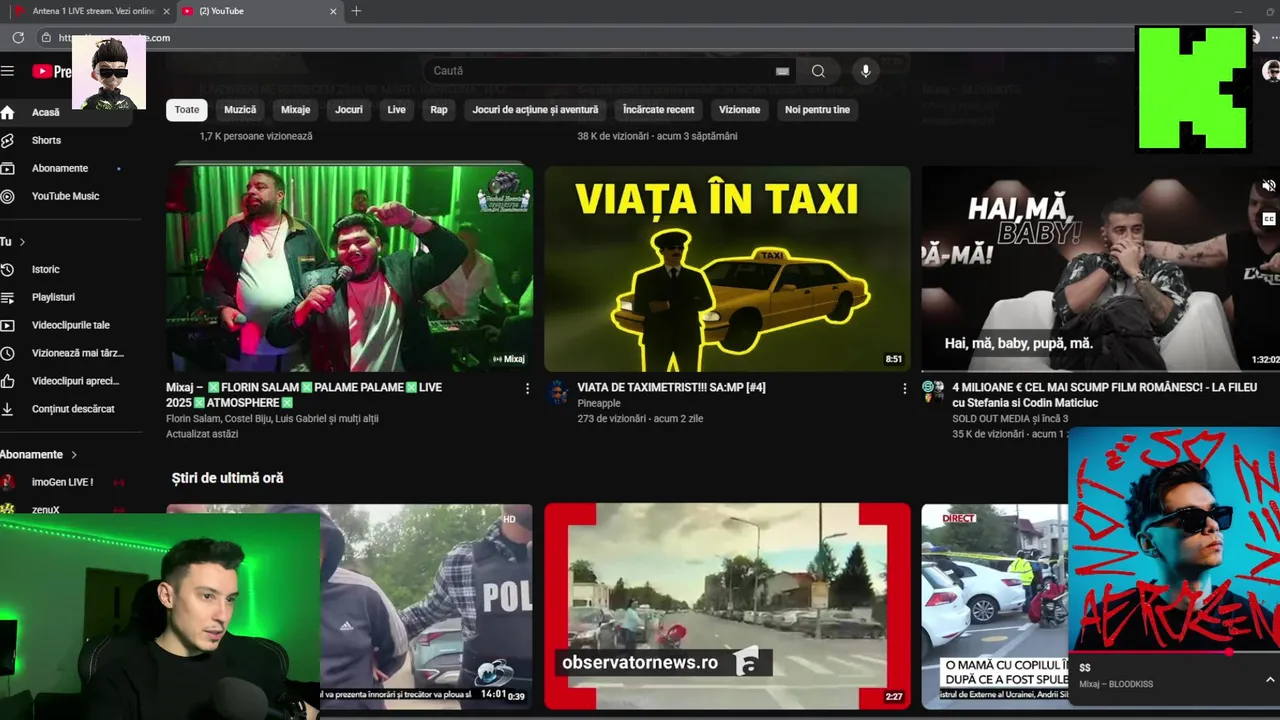Open a new browser tab
Screen dimensions: 1280x720
[x=356, y=11]
